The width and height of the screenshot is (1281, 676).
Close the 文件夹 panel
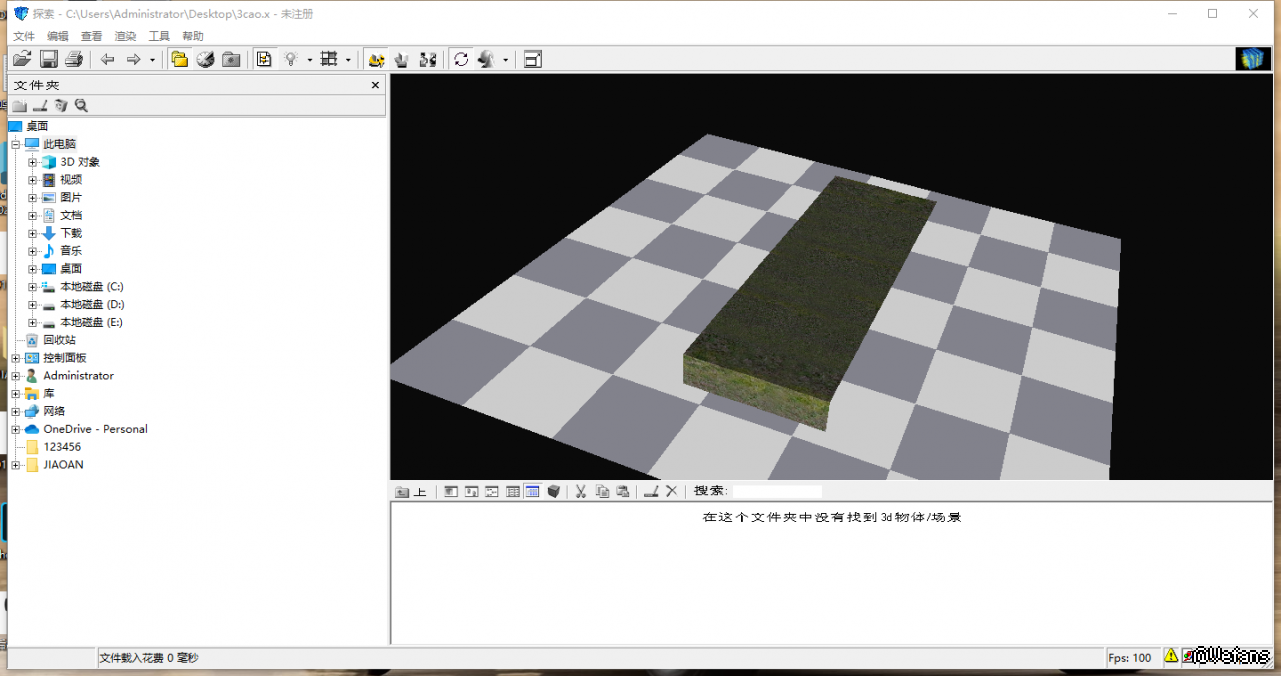pyautogui.click(x=376, y=85)
